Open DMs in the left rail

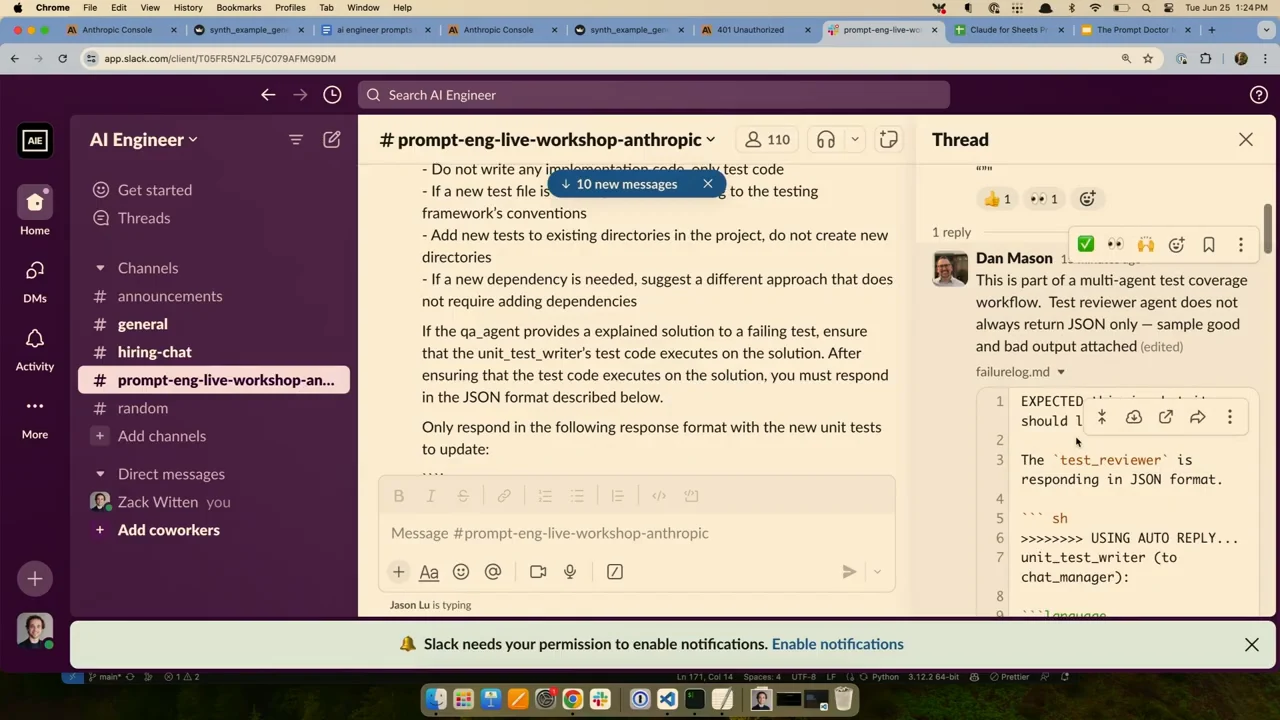(x=35, y=279)
